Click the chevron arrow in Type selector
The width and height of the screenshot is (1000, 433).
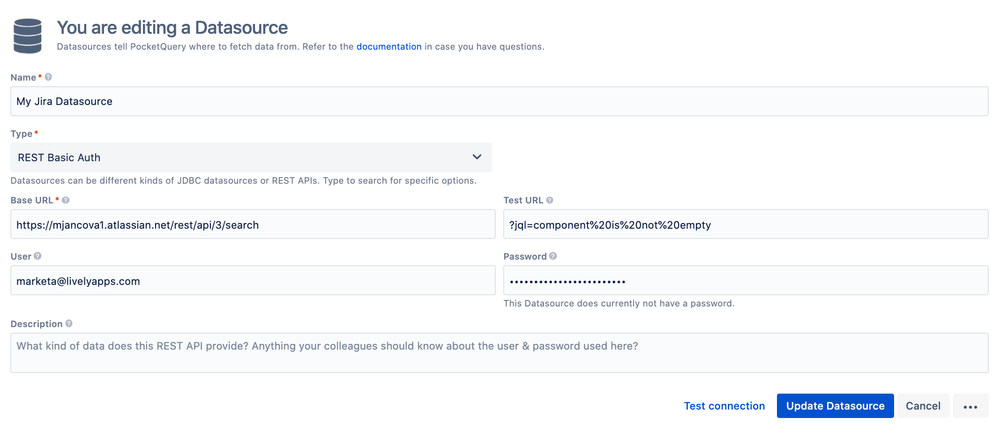[476, 157]
